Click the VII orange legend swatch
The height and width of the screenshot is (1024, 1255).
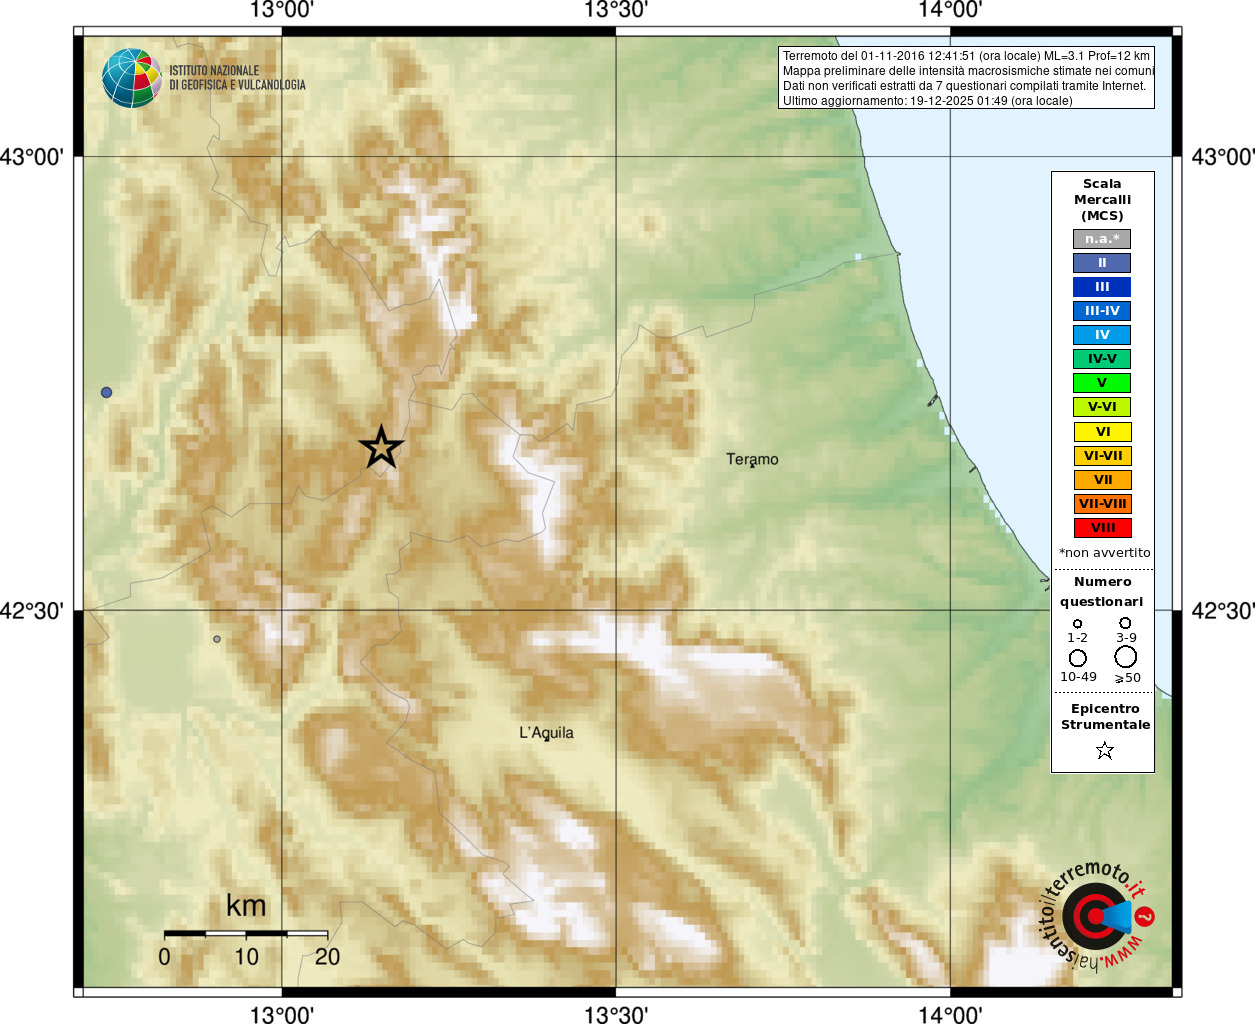click(1102, 480)
